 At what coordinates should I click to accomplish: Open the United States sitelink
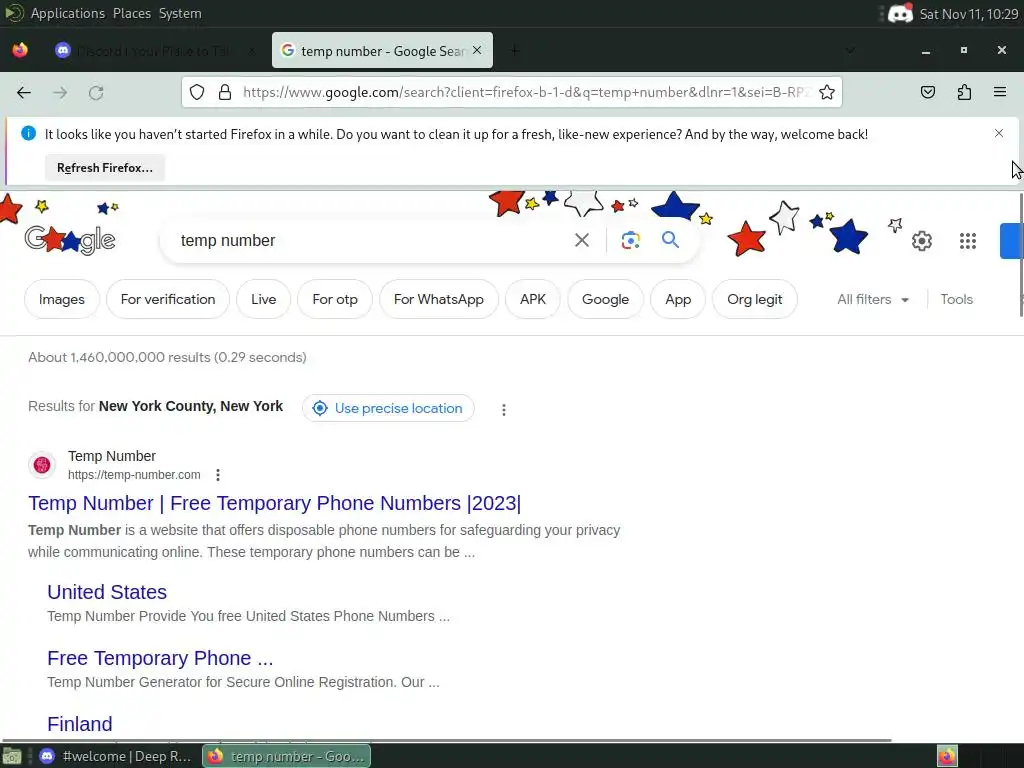click(107, 592)
